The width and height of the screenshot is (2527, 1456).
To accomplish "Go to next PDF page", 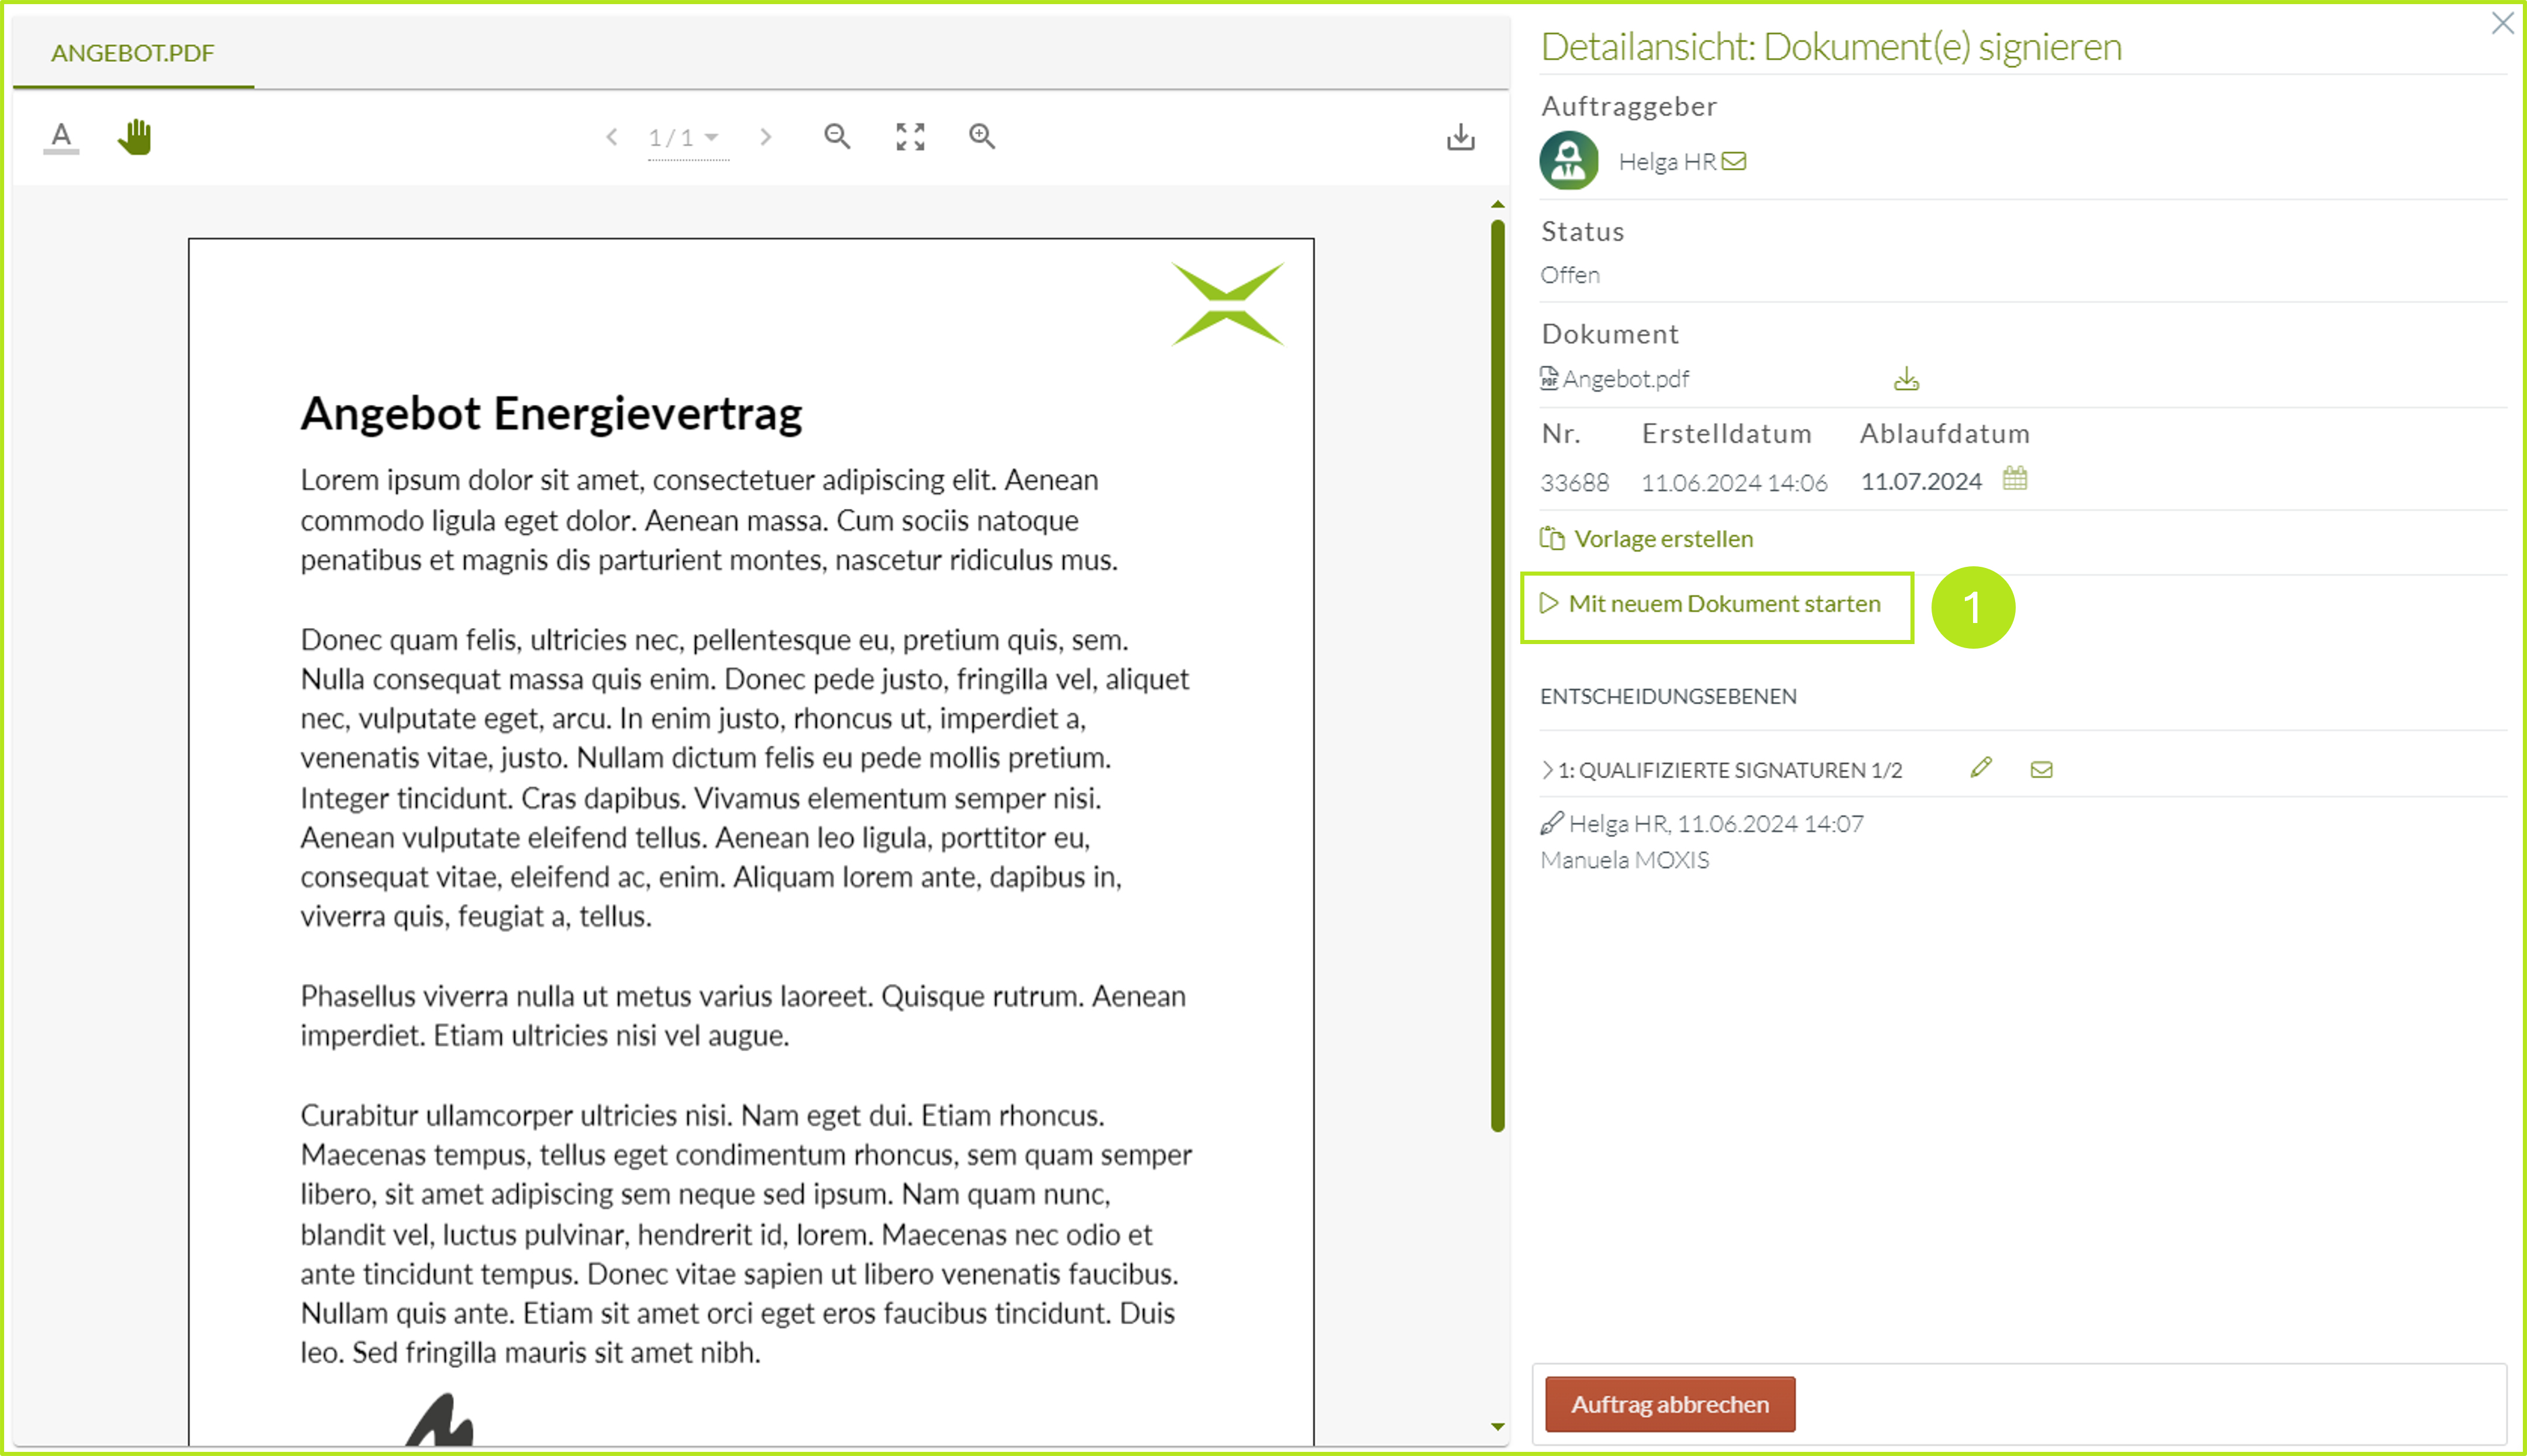I will click(766, 136).
